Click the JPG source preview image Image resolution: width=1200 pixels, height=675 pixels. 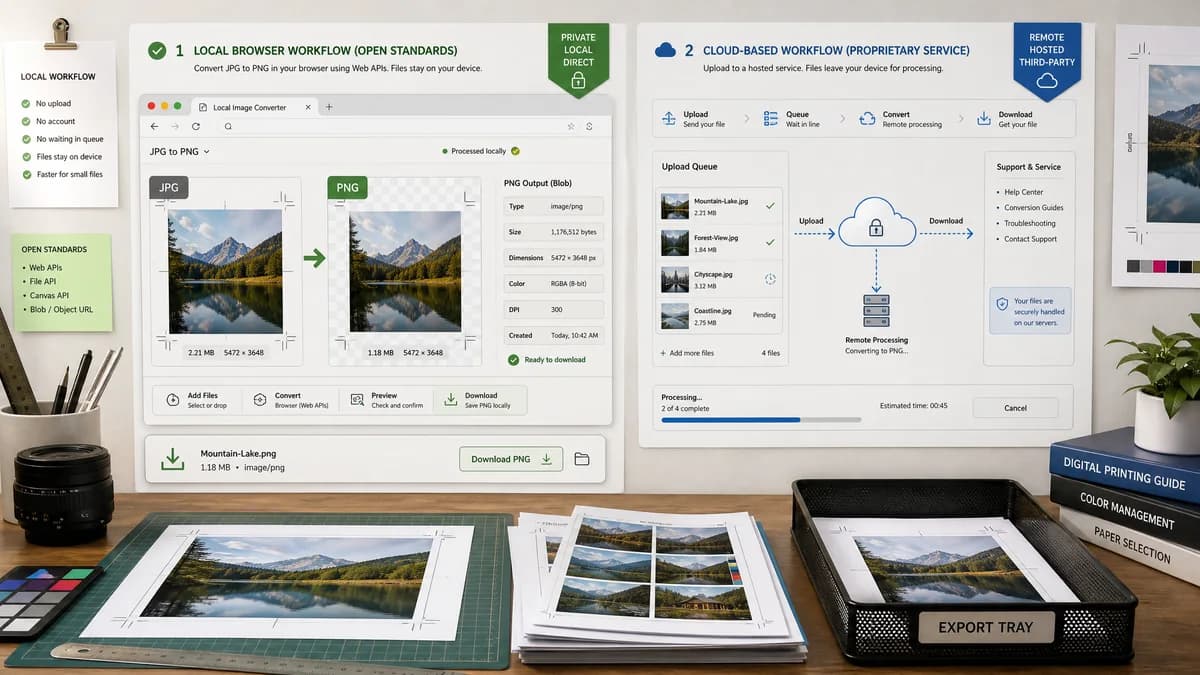coord(225,271)
